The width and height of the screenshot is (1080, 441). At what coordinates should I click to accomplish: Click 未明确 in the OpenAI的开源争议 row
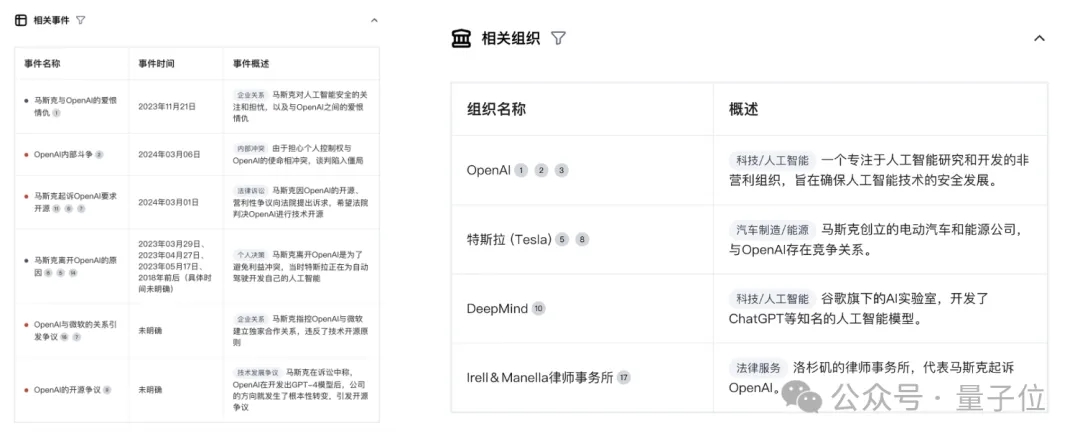tap(150, 390)
